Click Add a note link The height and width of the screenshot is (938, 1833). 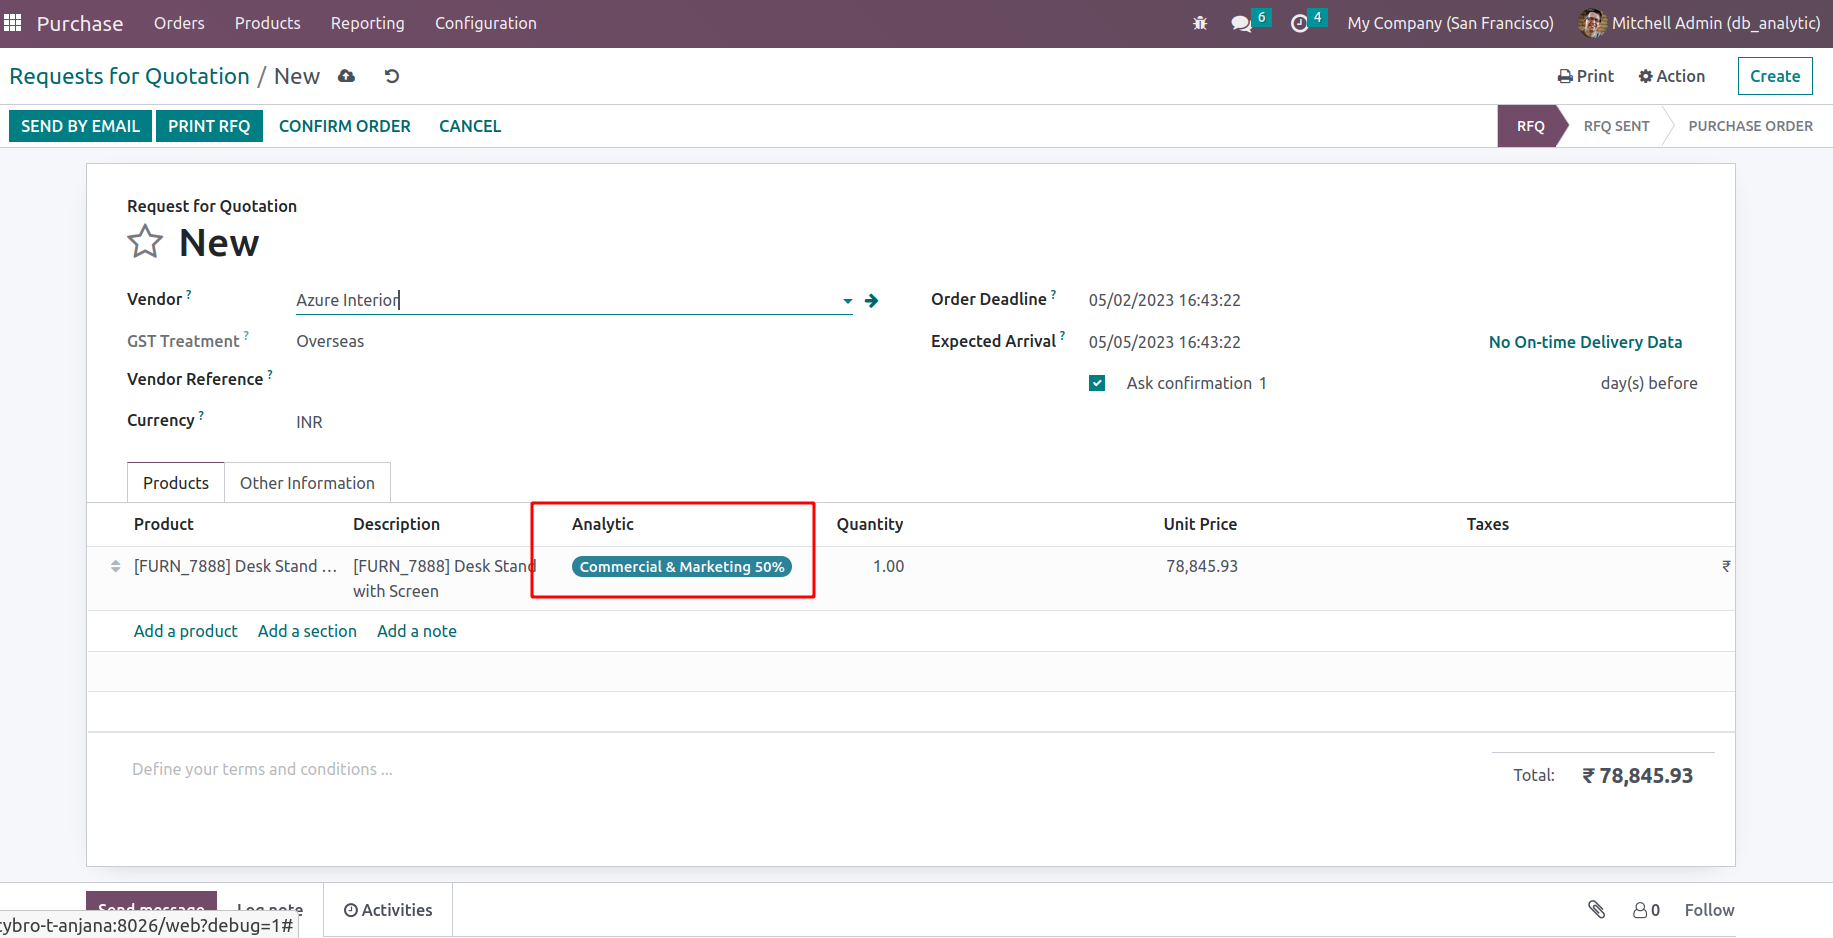coord(417,631)
